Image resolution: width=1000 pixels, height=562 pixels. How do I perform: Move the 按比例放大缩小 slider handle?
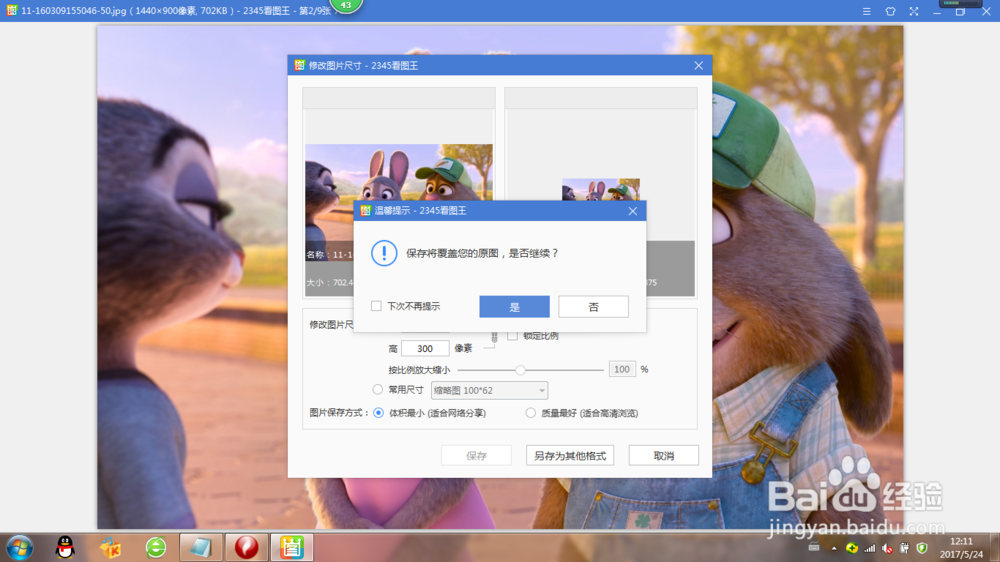tap(520, 370)
